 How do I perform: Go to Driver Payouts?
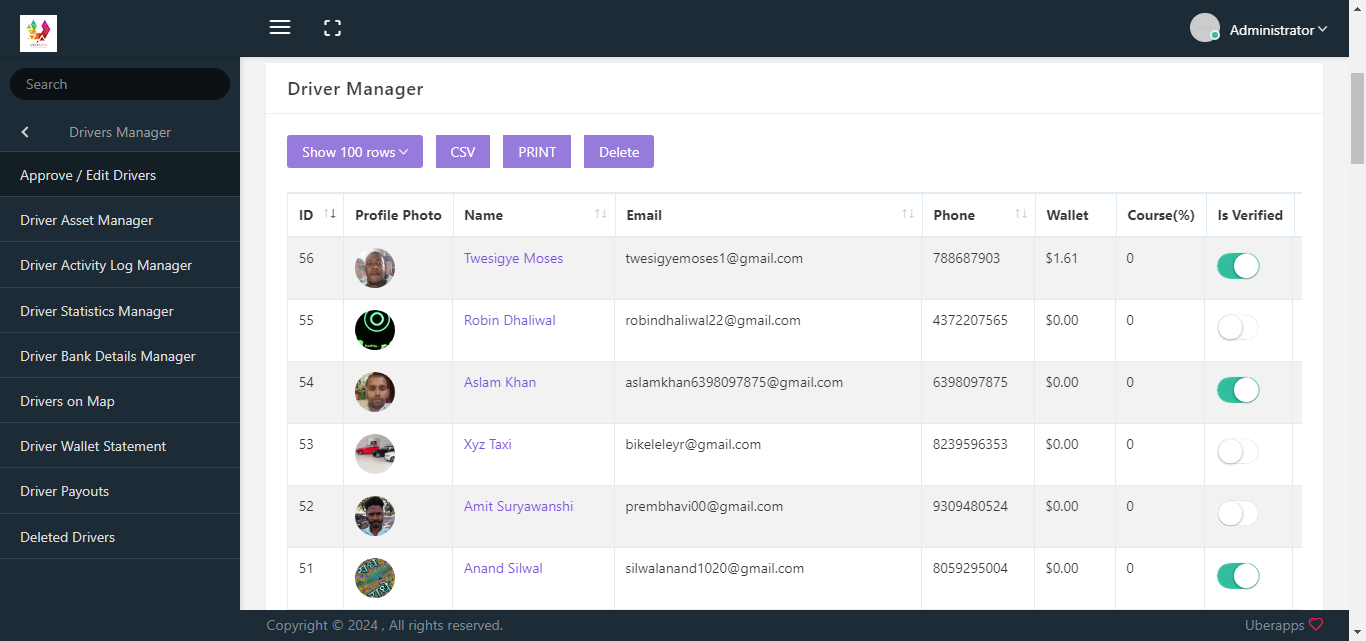(120, 491)
